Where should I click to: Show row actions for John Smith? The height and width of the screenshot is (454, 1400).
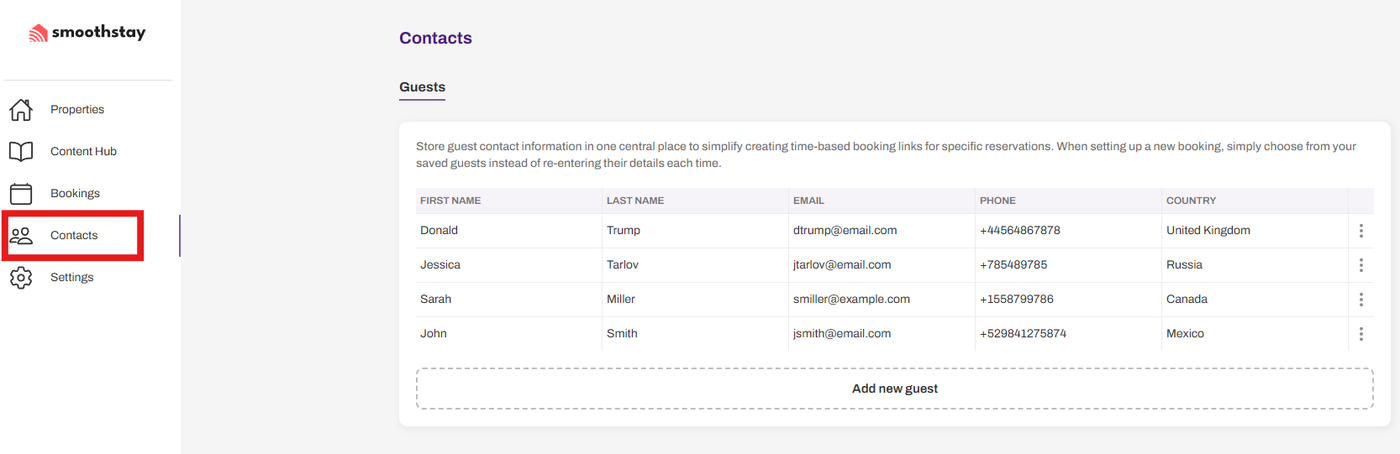pos(1361,334)
